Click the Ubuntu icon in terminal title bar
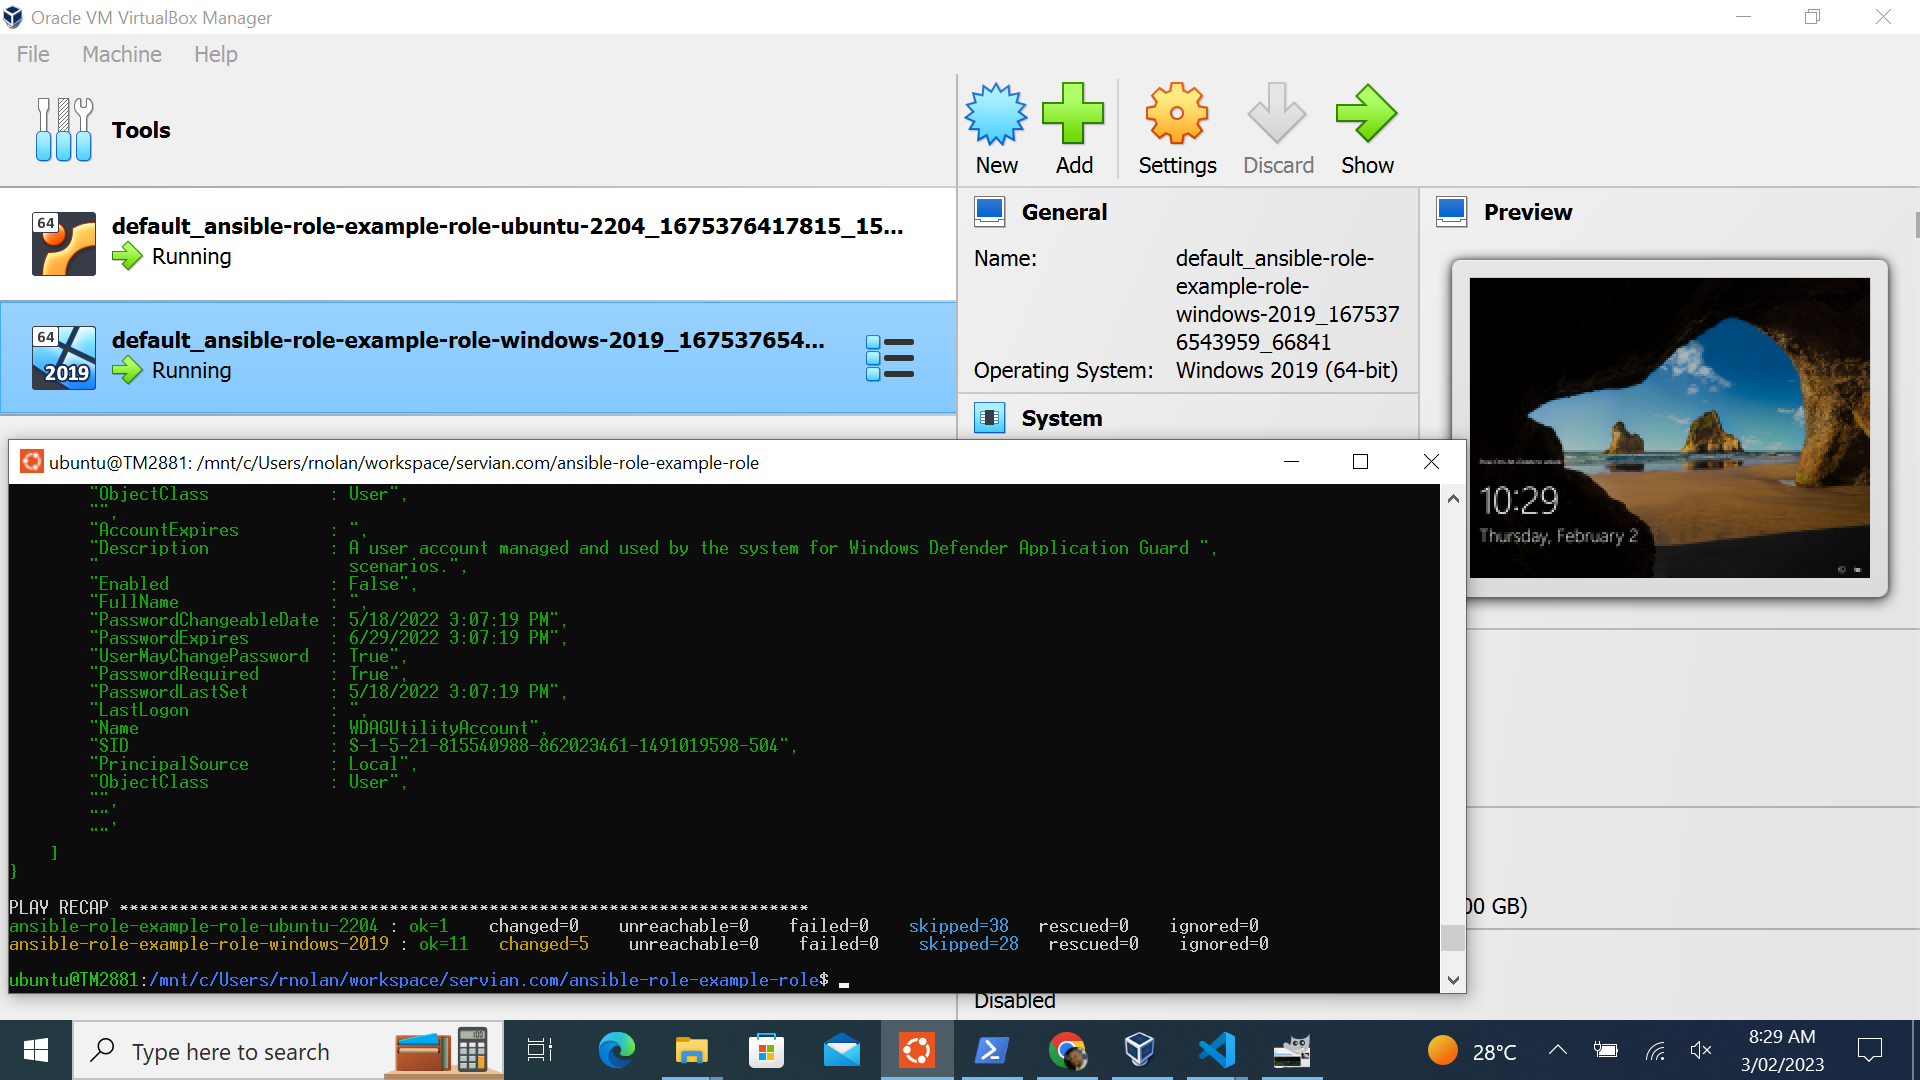This screenshot has width=1920, height=1080. tap(32, 462)
